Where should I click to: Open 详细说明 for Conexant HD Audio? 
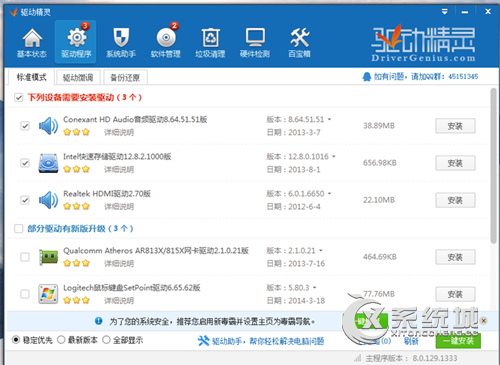click(x=119, y=132)
